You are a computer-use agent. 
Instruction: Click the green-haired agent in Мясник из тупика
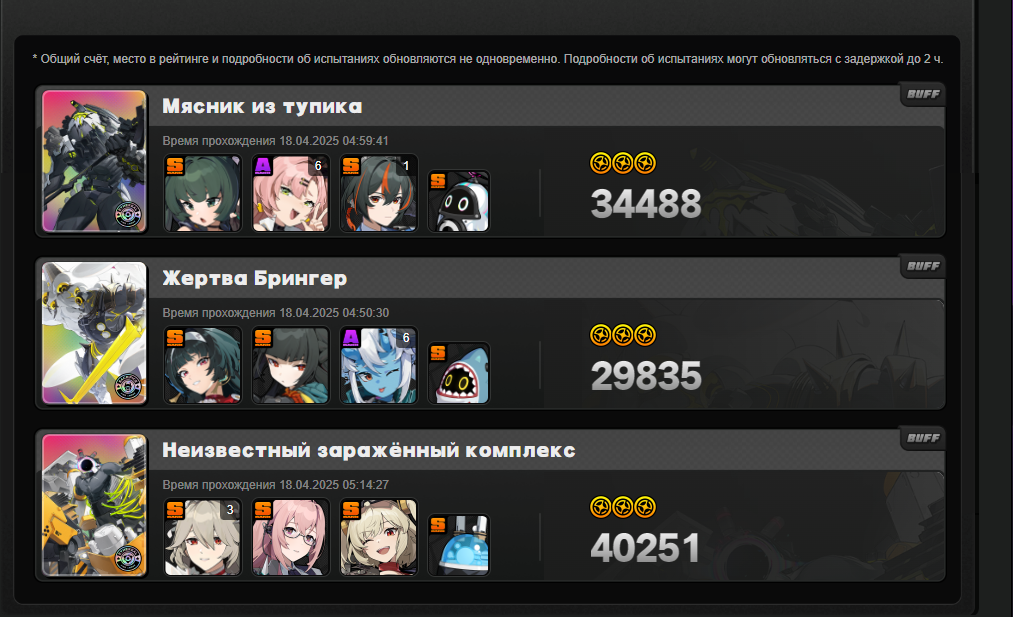[202, 193]
